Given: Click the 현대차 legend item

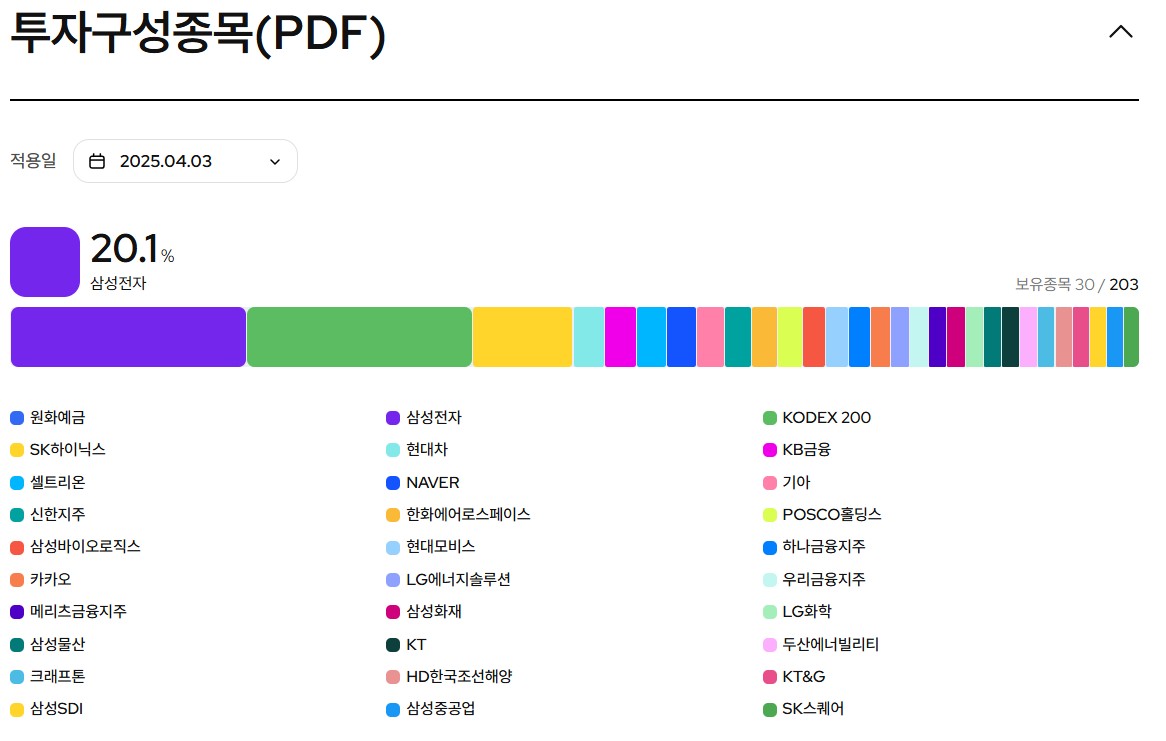Looking at the screenshot, I should pos(417,449).
